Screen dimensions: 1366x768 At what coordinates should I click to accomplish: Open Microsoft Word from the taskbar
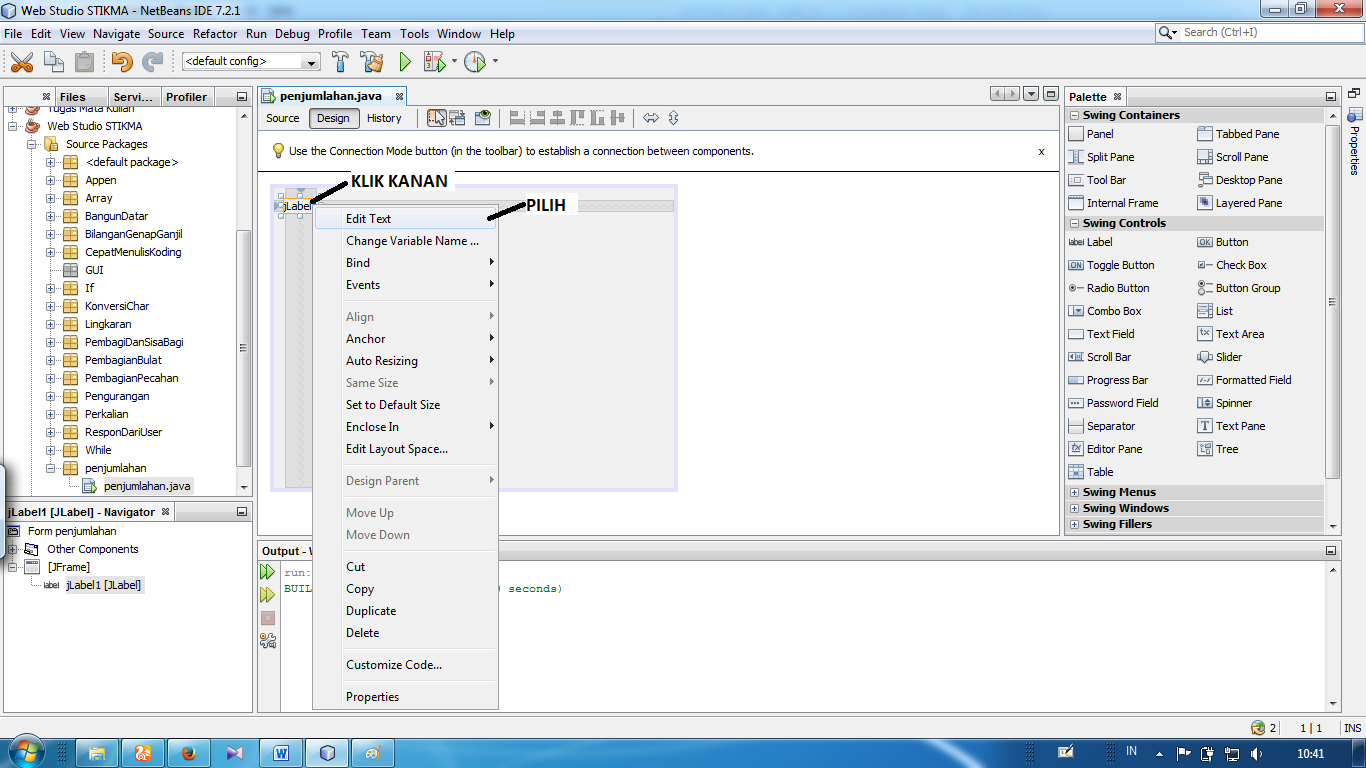pyautogui.click(x=281, y=751)
